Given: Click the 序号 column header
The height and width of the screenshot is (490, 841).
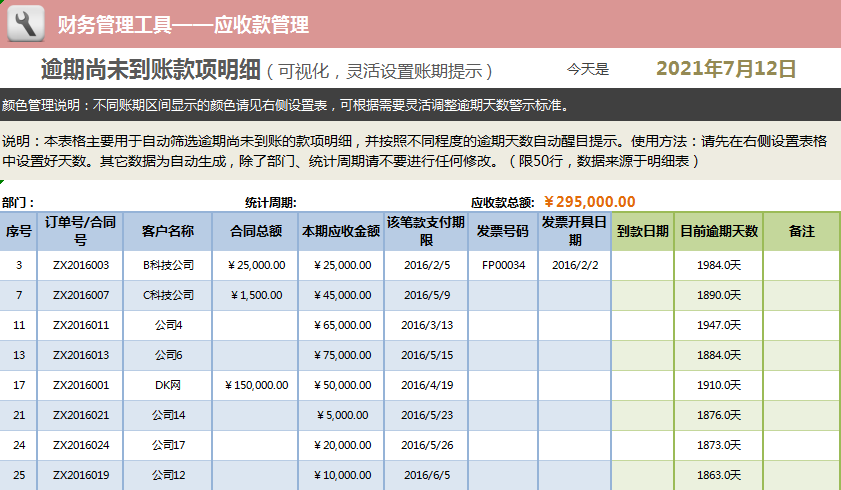Looking at the screenshot, I should pos(19,231).
